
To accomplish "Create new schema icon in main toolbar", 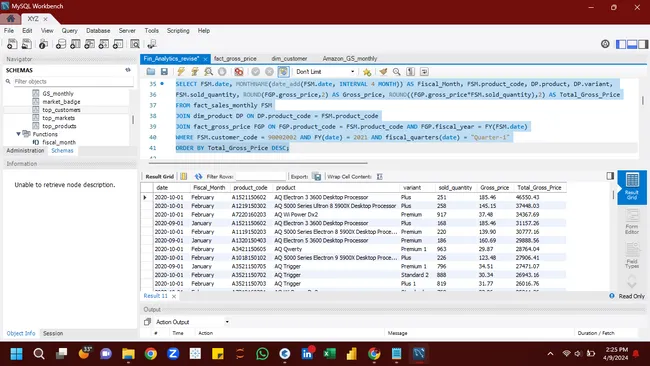I will point(61,44).
